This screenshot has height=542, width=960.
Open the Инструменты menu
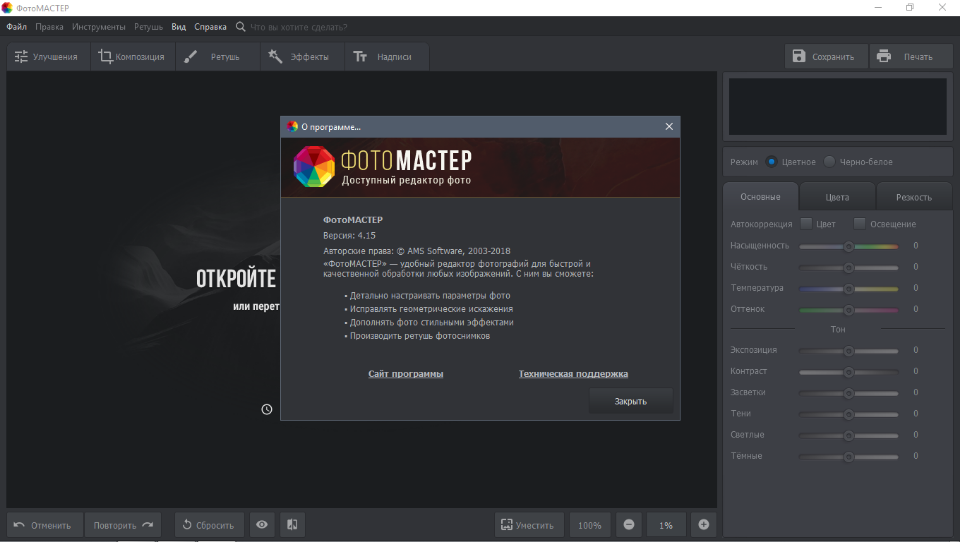coord(99,27)
